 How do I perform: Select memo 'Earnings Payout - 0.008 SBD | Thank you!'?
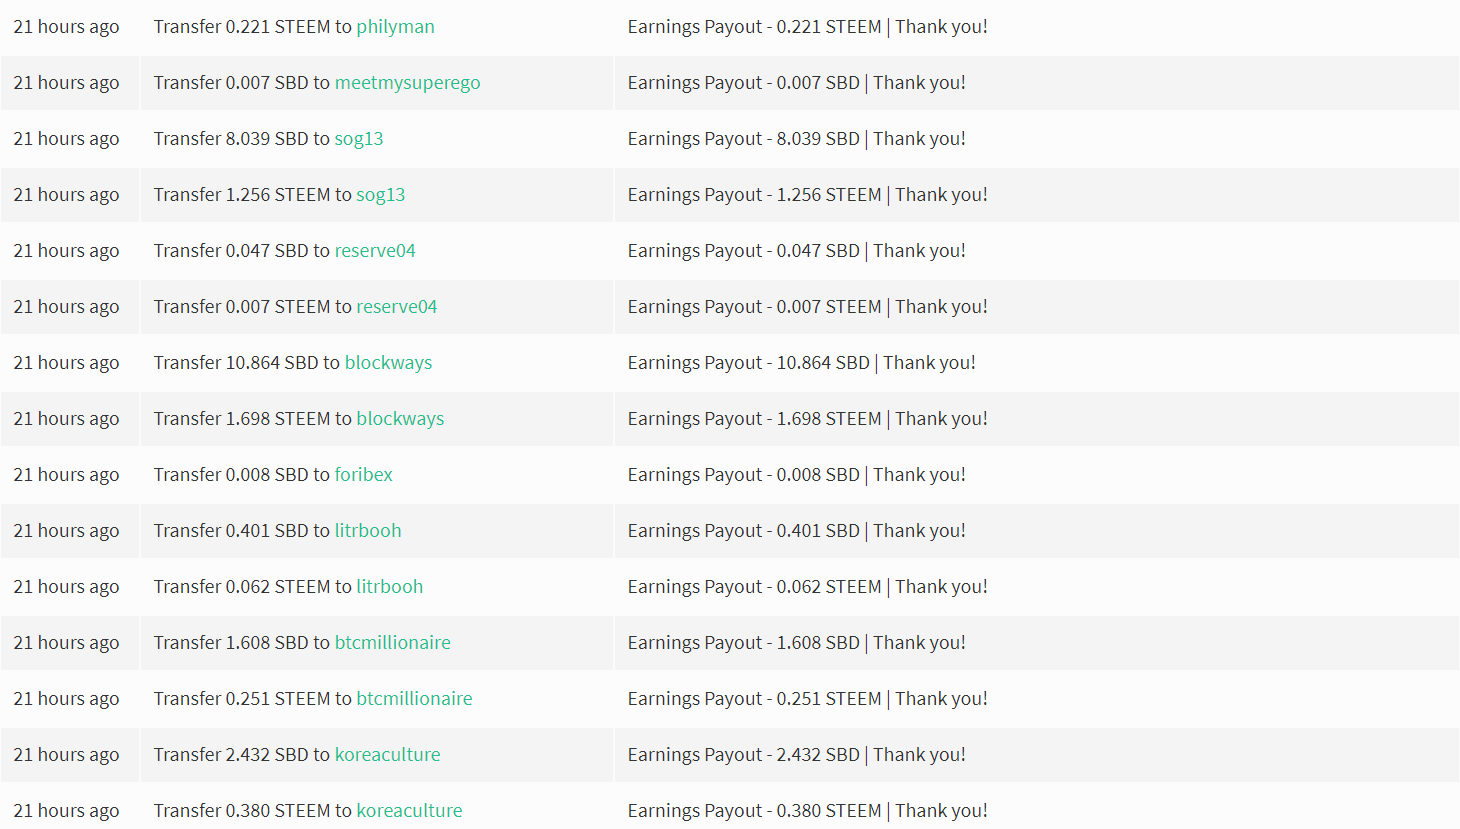797,475
